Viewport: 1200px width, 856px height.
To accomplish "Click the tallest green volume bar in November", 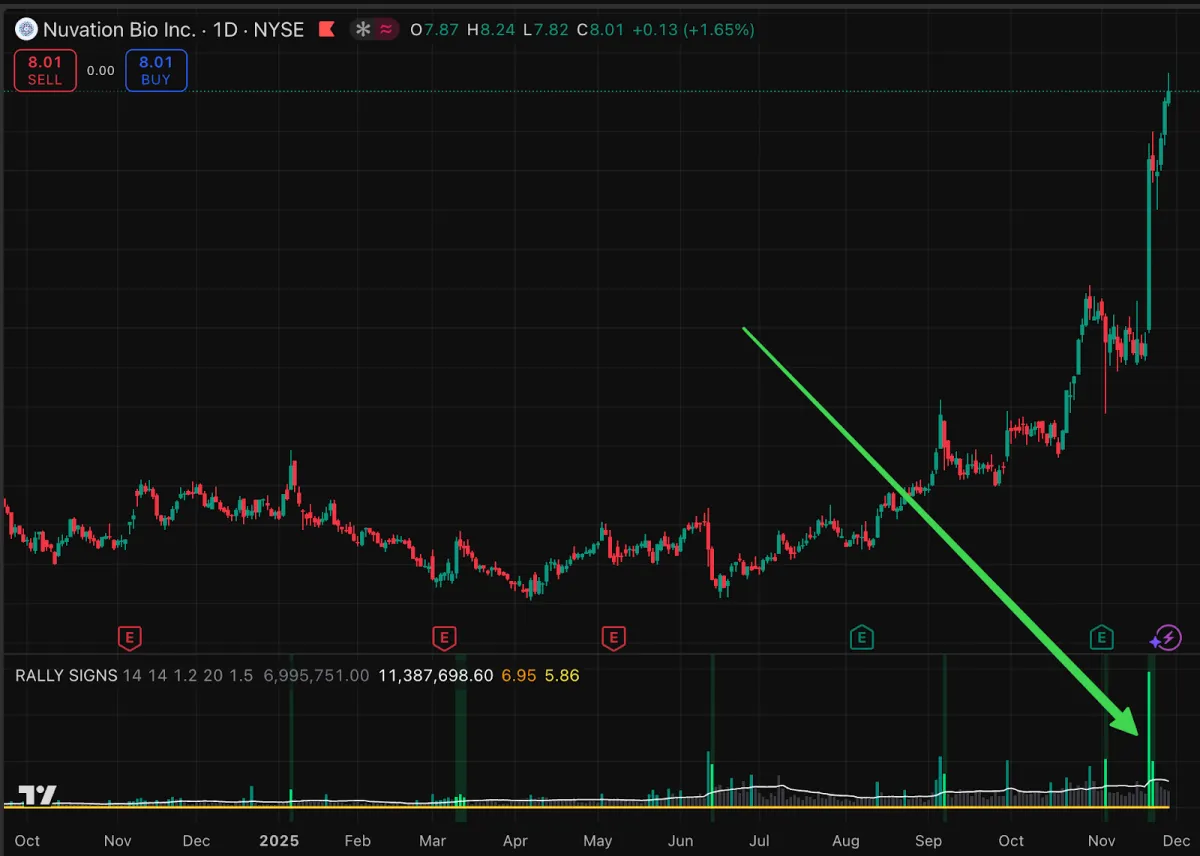I will [x=1149, y=738].
